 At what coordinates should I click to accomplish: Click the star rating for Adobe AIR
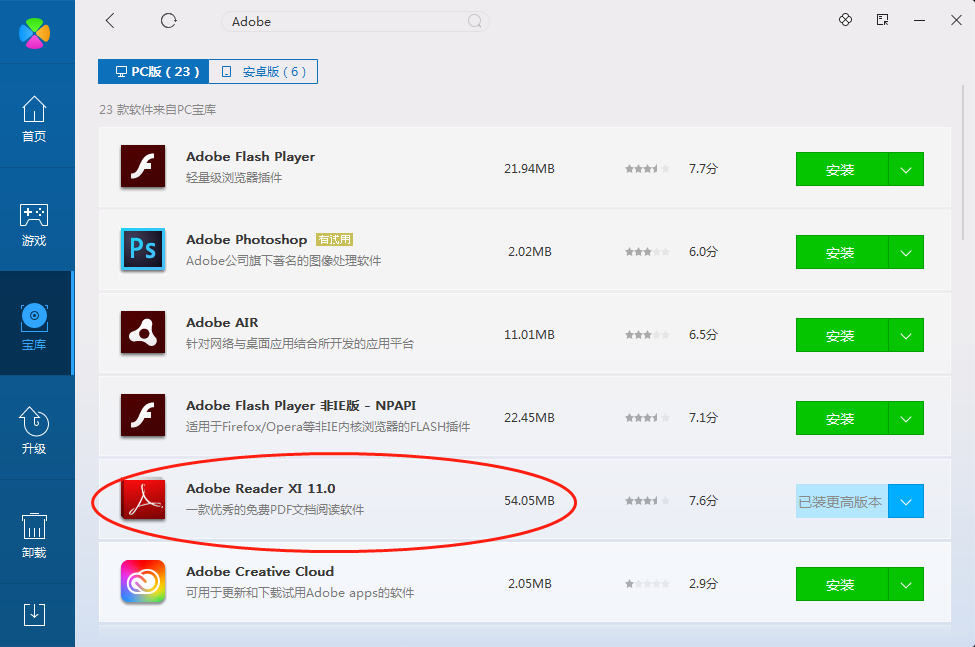[647, 335]
